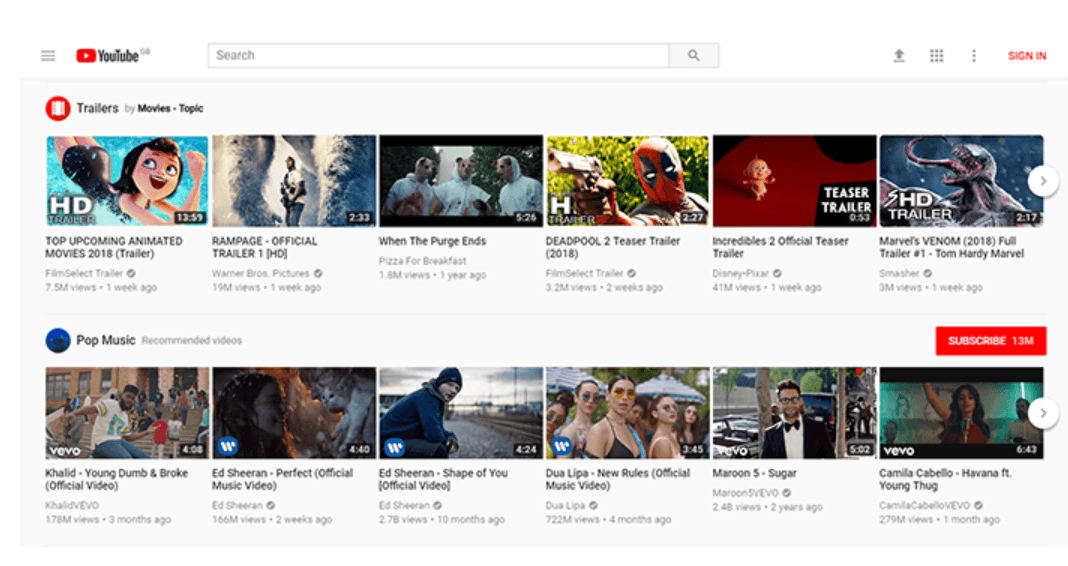Open the three-dot settings menu

click(973, 56)
